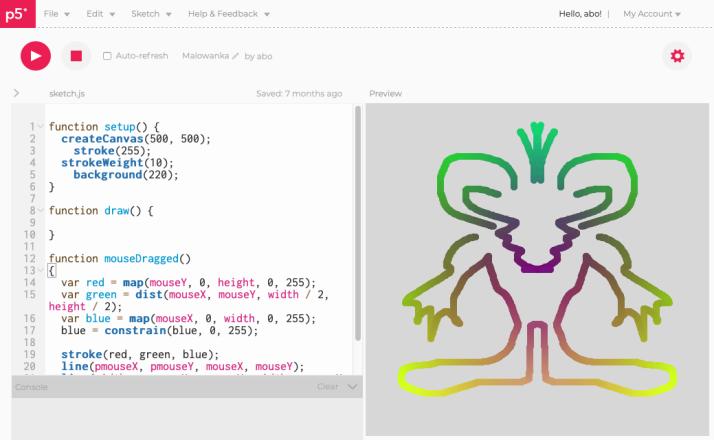714x440 pixels.
Task: Click line number 19 in gutter
Action: (x=30, y=354)
